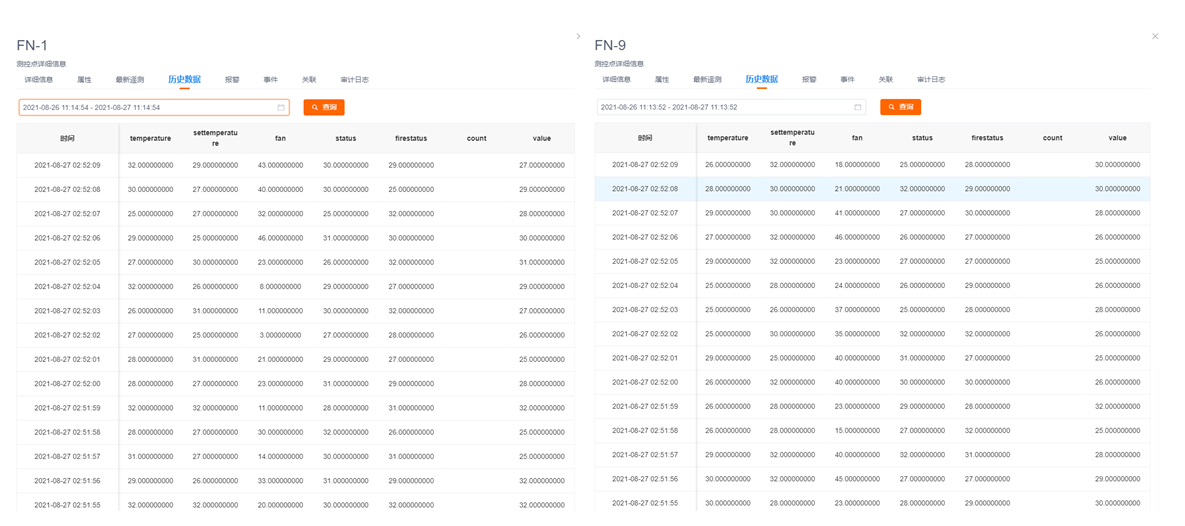Open 事件 tab in FN-9 panel

(848, 79)
